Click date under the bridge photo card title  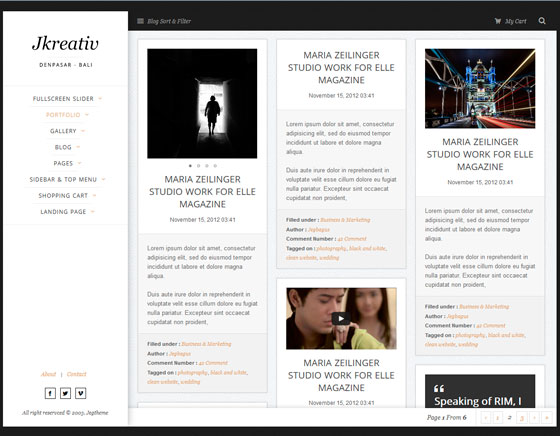pos(480,182)
